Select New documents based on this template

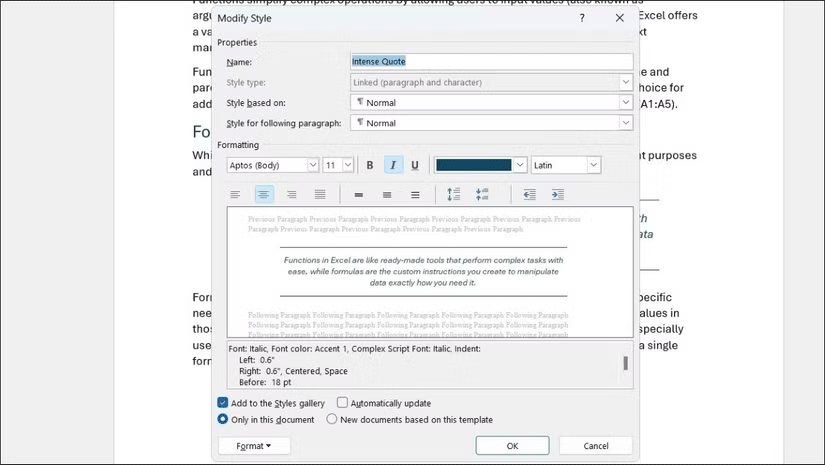331,419
